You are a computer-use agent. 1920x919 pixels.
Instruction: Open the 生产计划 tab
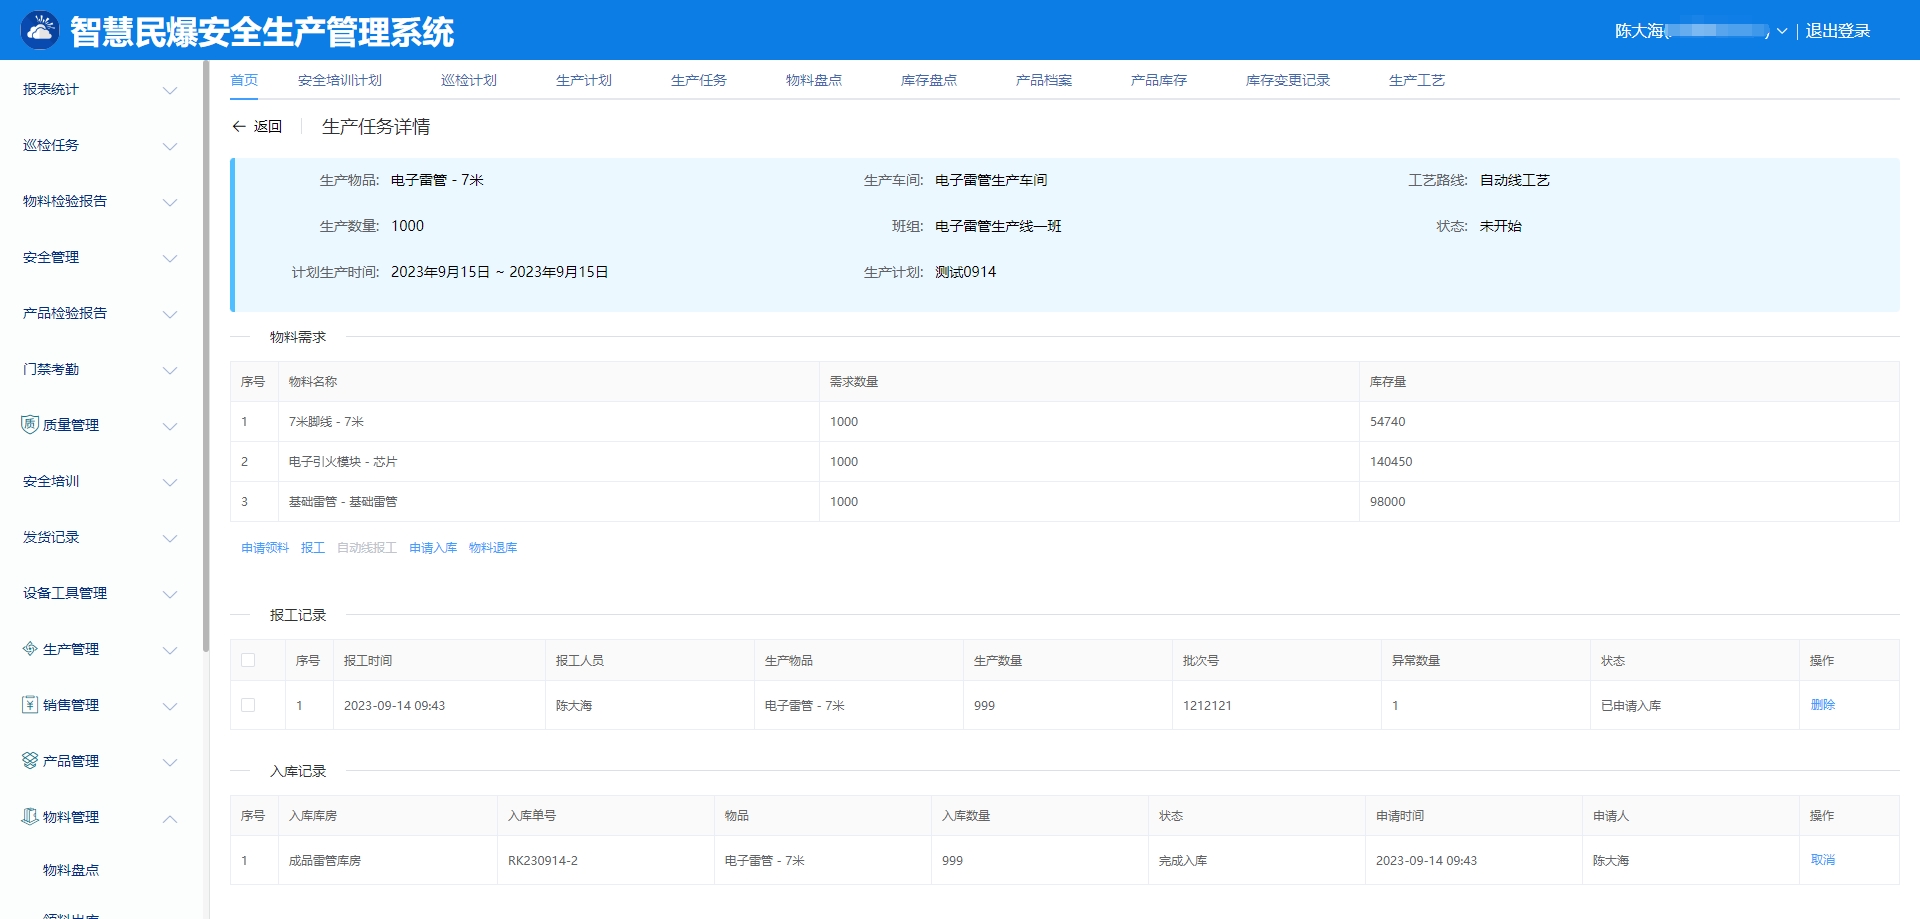[584, 80]
